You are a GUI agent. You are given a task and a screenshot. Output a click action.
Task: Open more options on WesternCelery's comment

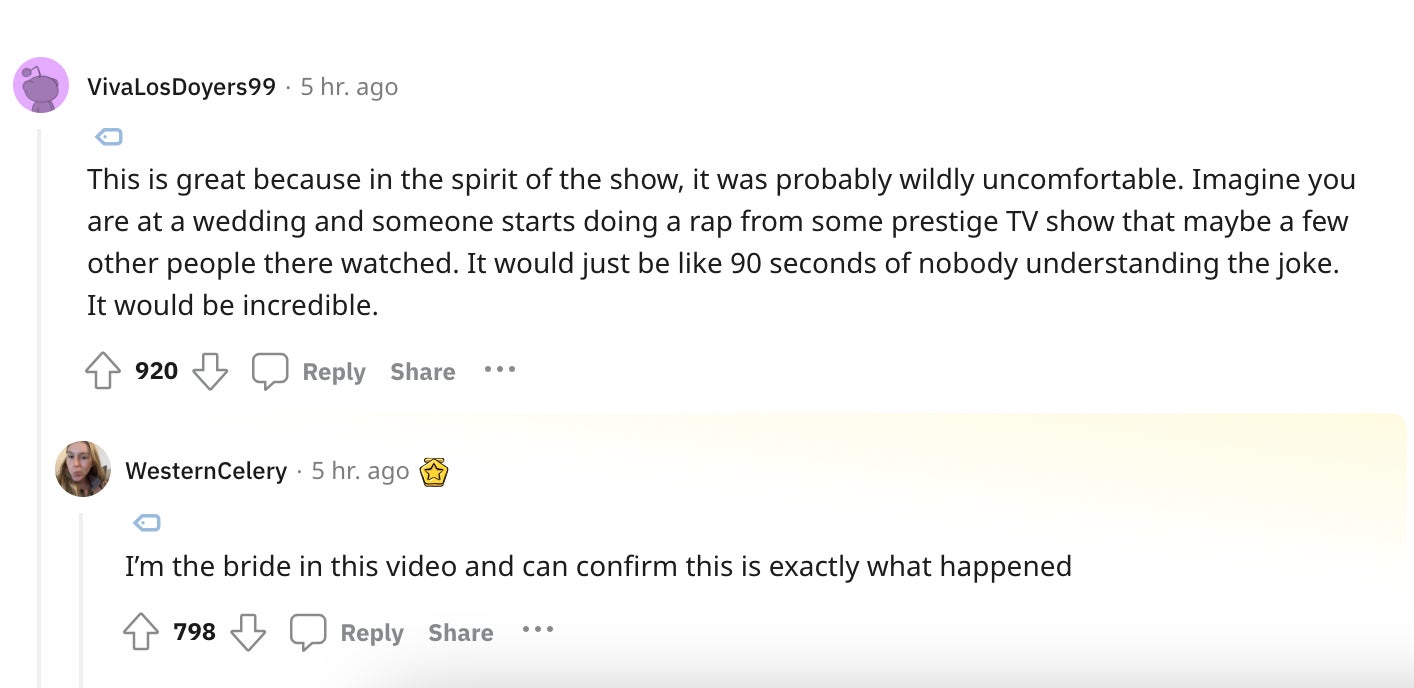[537, 630]
